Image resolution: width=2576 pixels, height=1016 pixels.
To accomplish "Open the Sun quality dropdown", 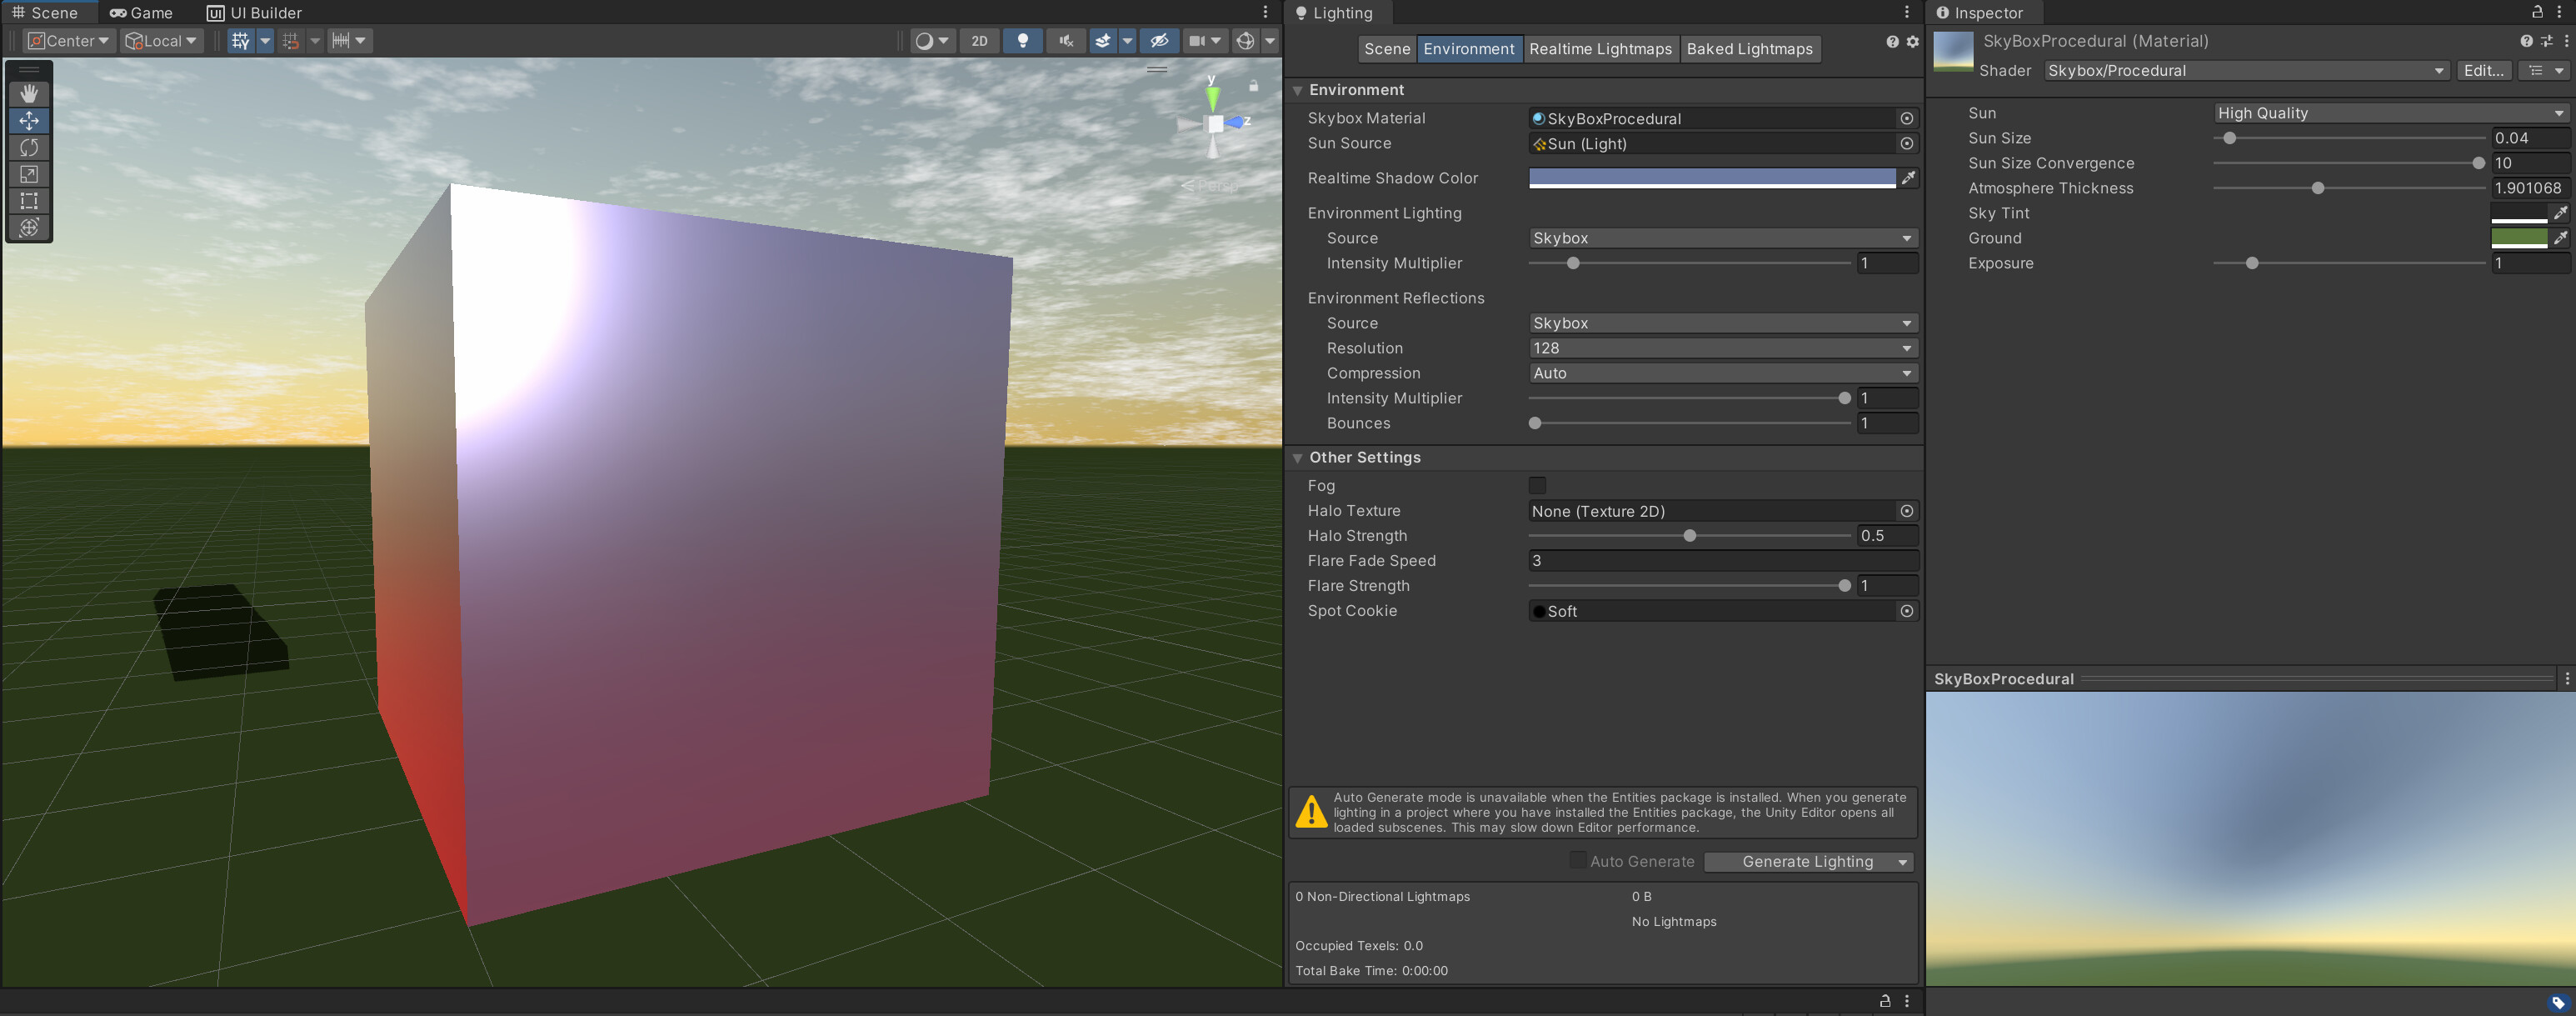I will point(2389,113).
